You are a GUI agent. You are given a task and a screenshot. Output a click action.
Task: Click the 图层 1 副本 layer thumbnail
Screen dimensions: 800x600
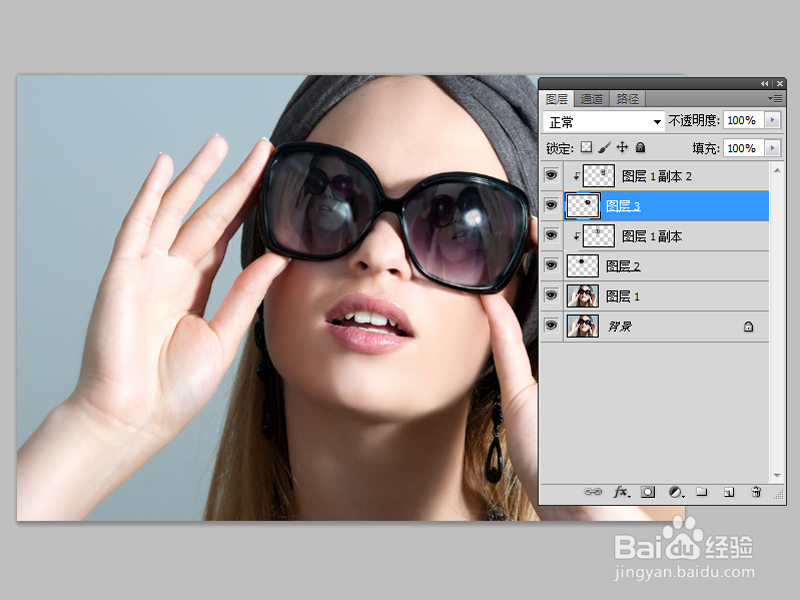tap(598, 236)
